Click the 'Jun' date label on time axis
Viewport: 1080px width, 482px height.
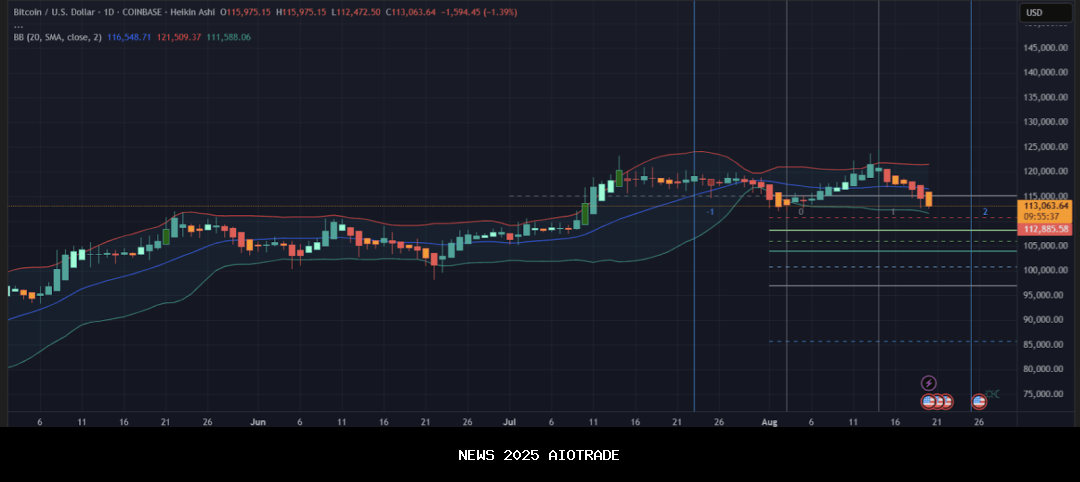(258, 422)
